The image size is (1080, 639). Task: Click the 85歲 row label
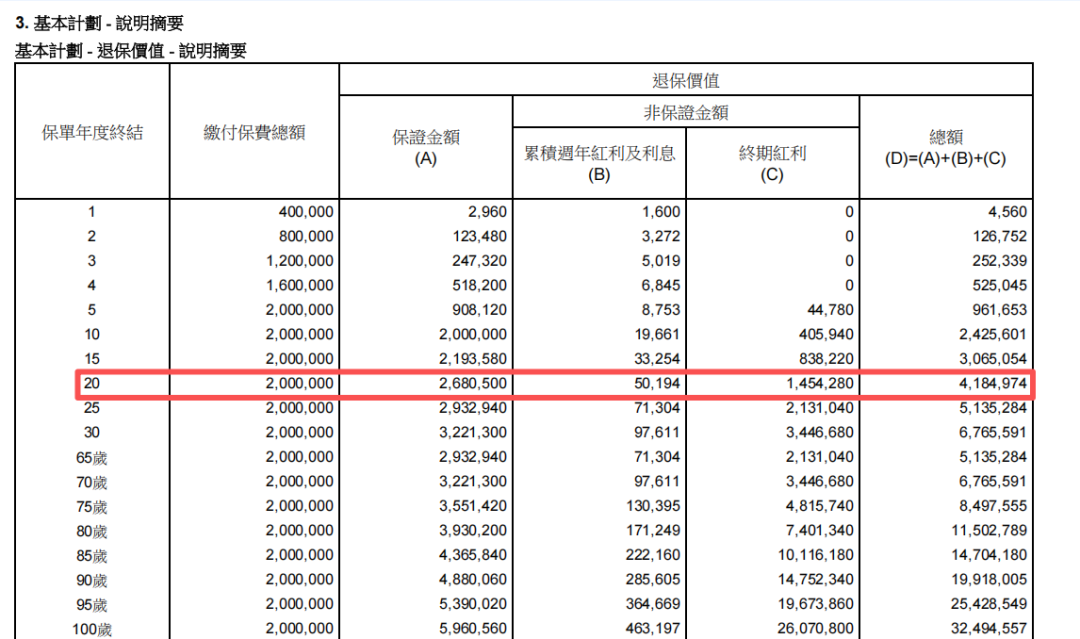point(91,556)
